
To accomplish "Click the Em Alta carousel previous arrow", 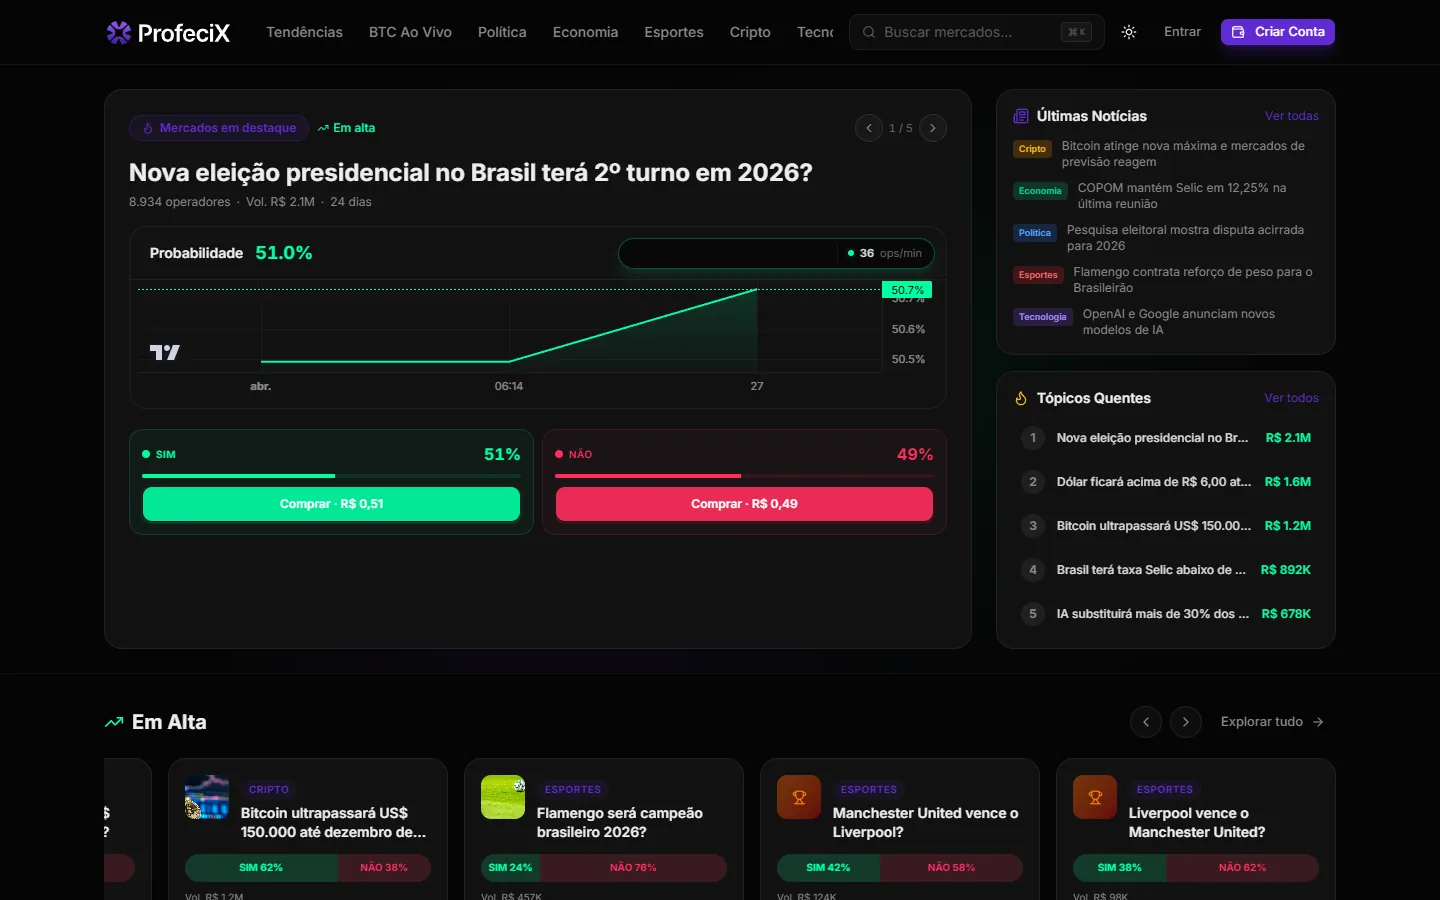I will click(x=1146, y=722).
